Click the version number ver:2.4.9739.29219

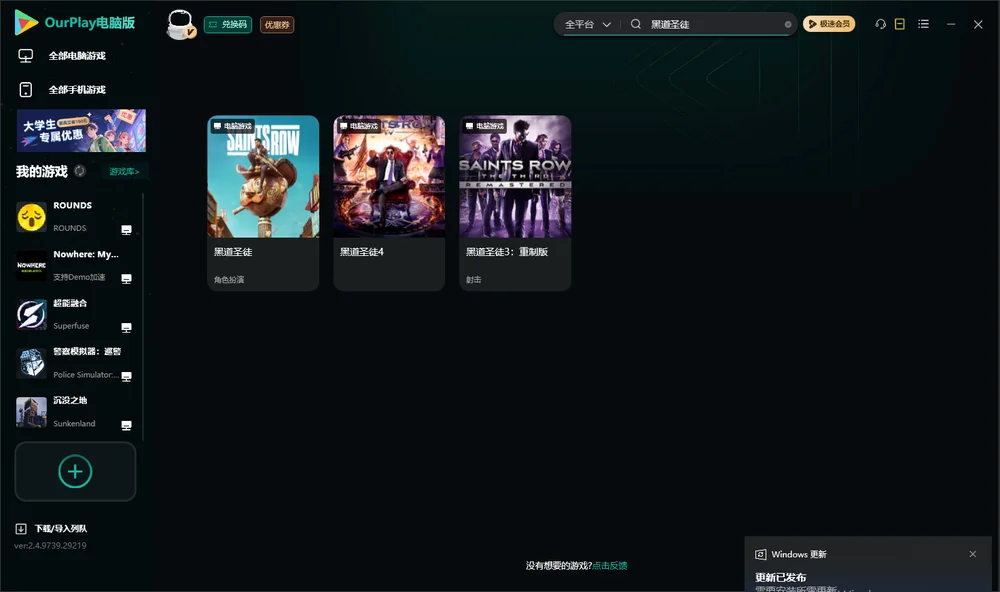pos(50,545)
